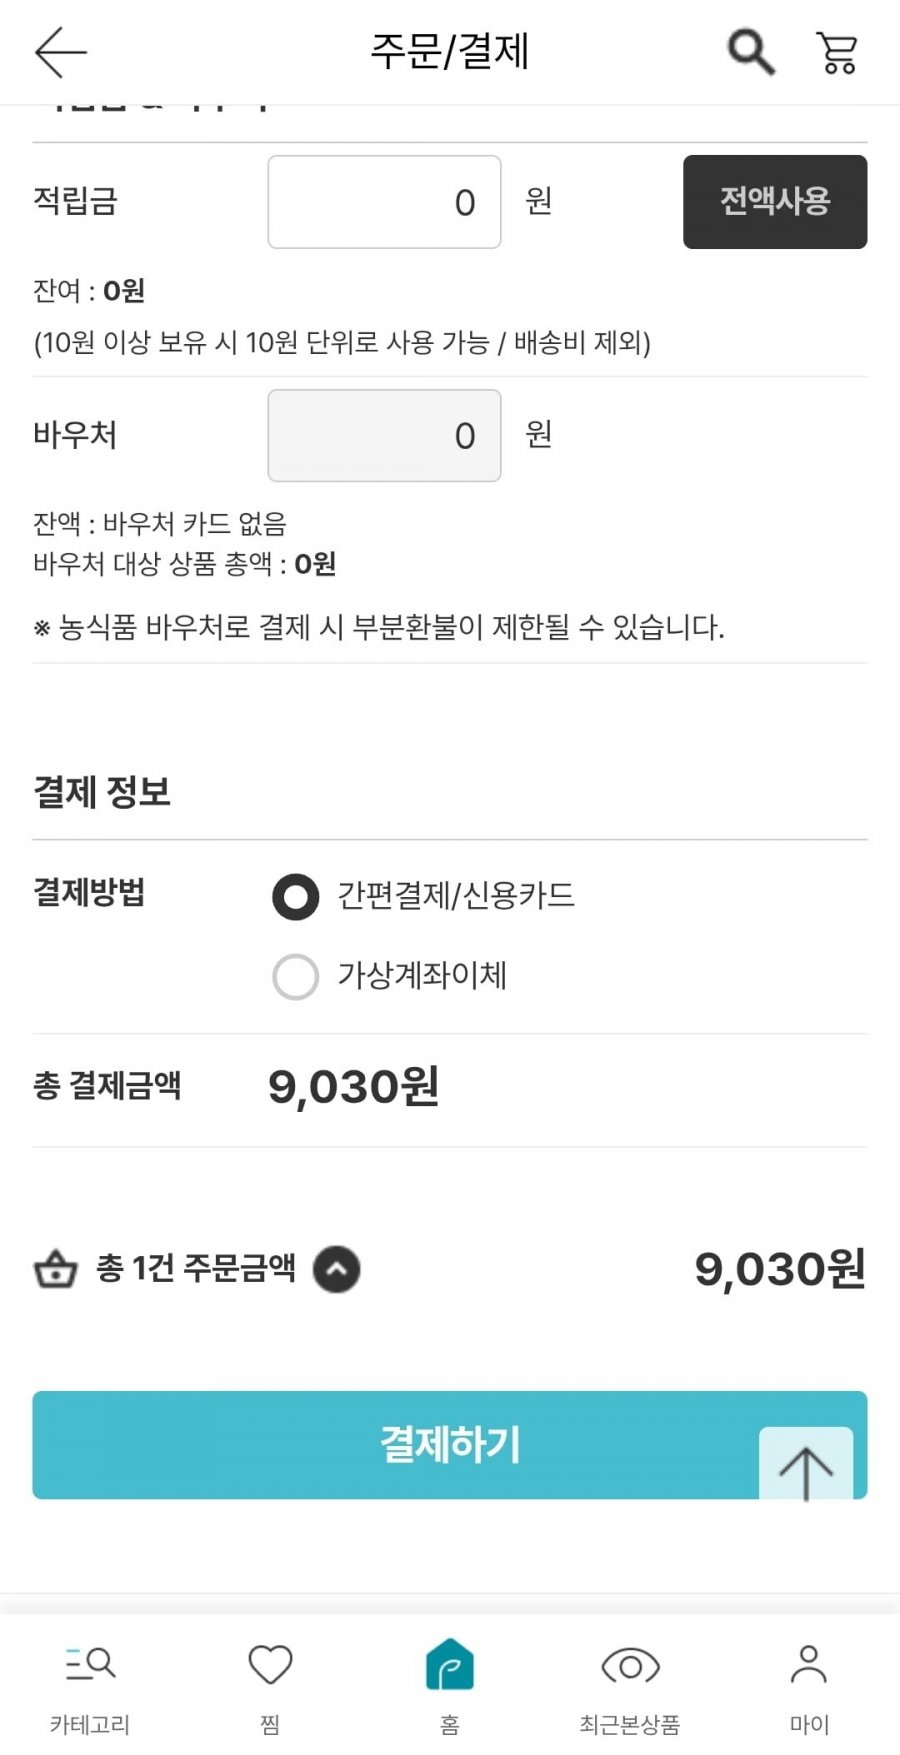Select 가상계좌이체 radio button
900x1755 pixels.
[296, 976]
